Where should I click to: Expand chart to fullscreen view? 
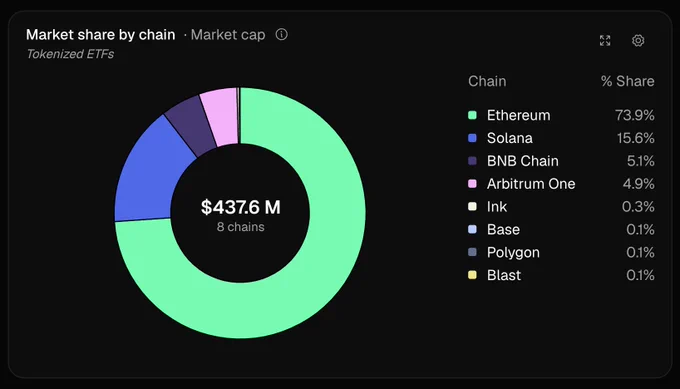[605, 40]
